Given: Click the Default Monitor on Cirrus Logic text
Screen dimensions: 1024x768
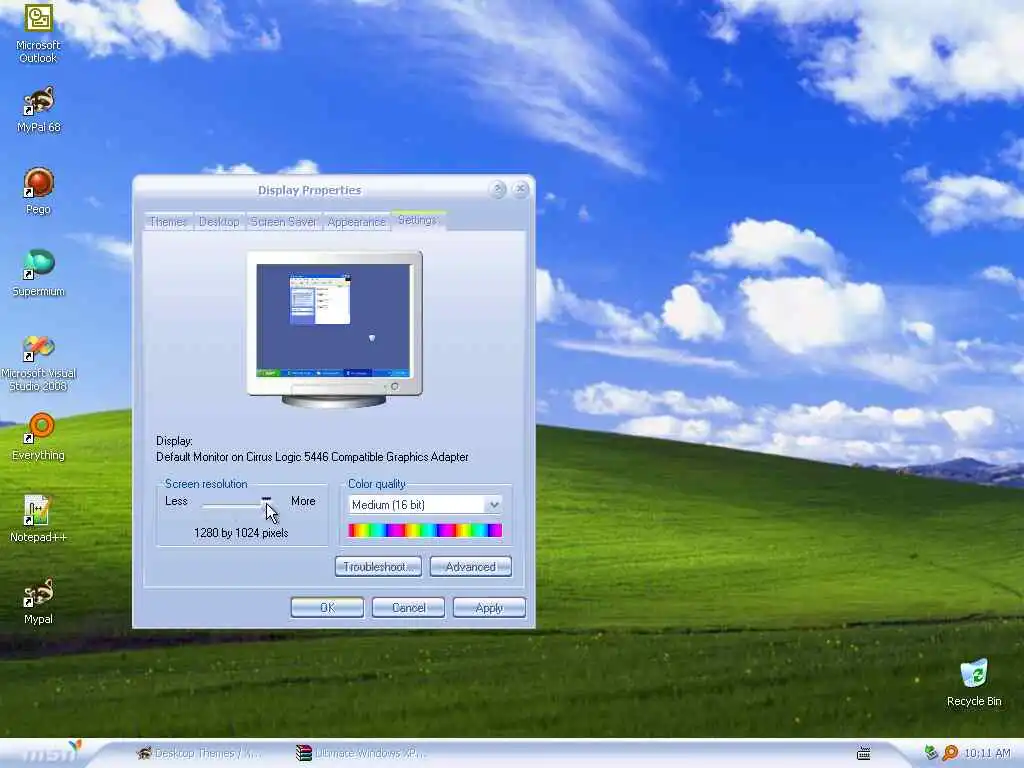Looking at the screenshot, I should point(312,456).
